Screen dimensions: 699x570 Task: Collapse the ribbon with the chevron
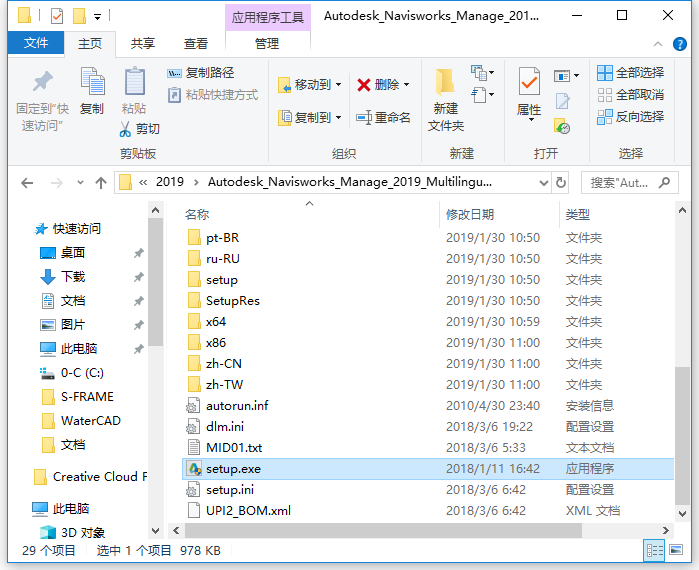658,44
